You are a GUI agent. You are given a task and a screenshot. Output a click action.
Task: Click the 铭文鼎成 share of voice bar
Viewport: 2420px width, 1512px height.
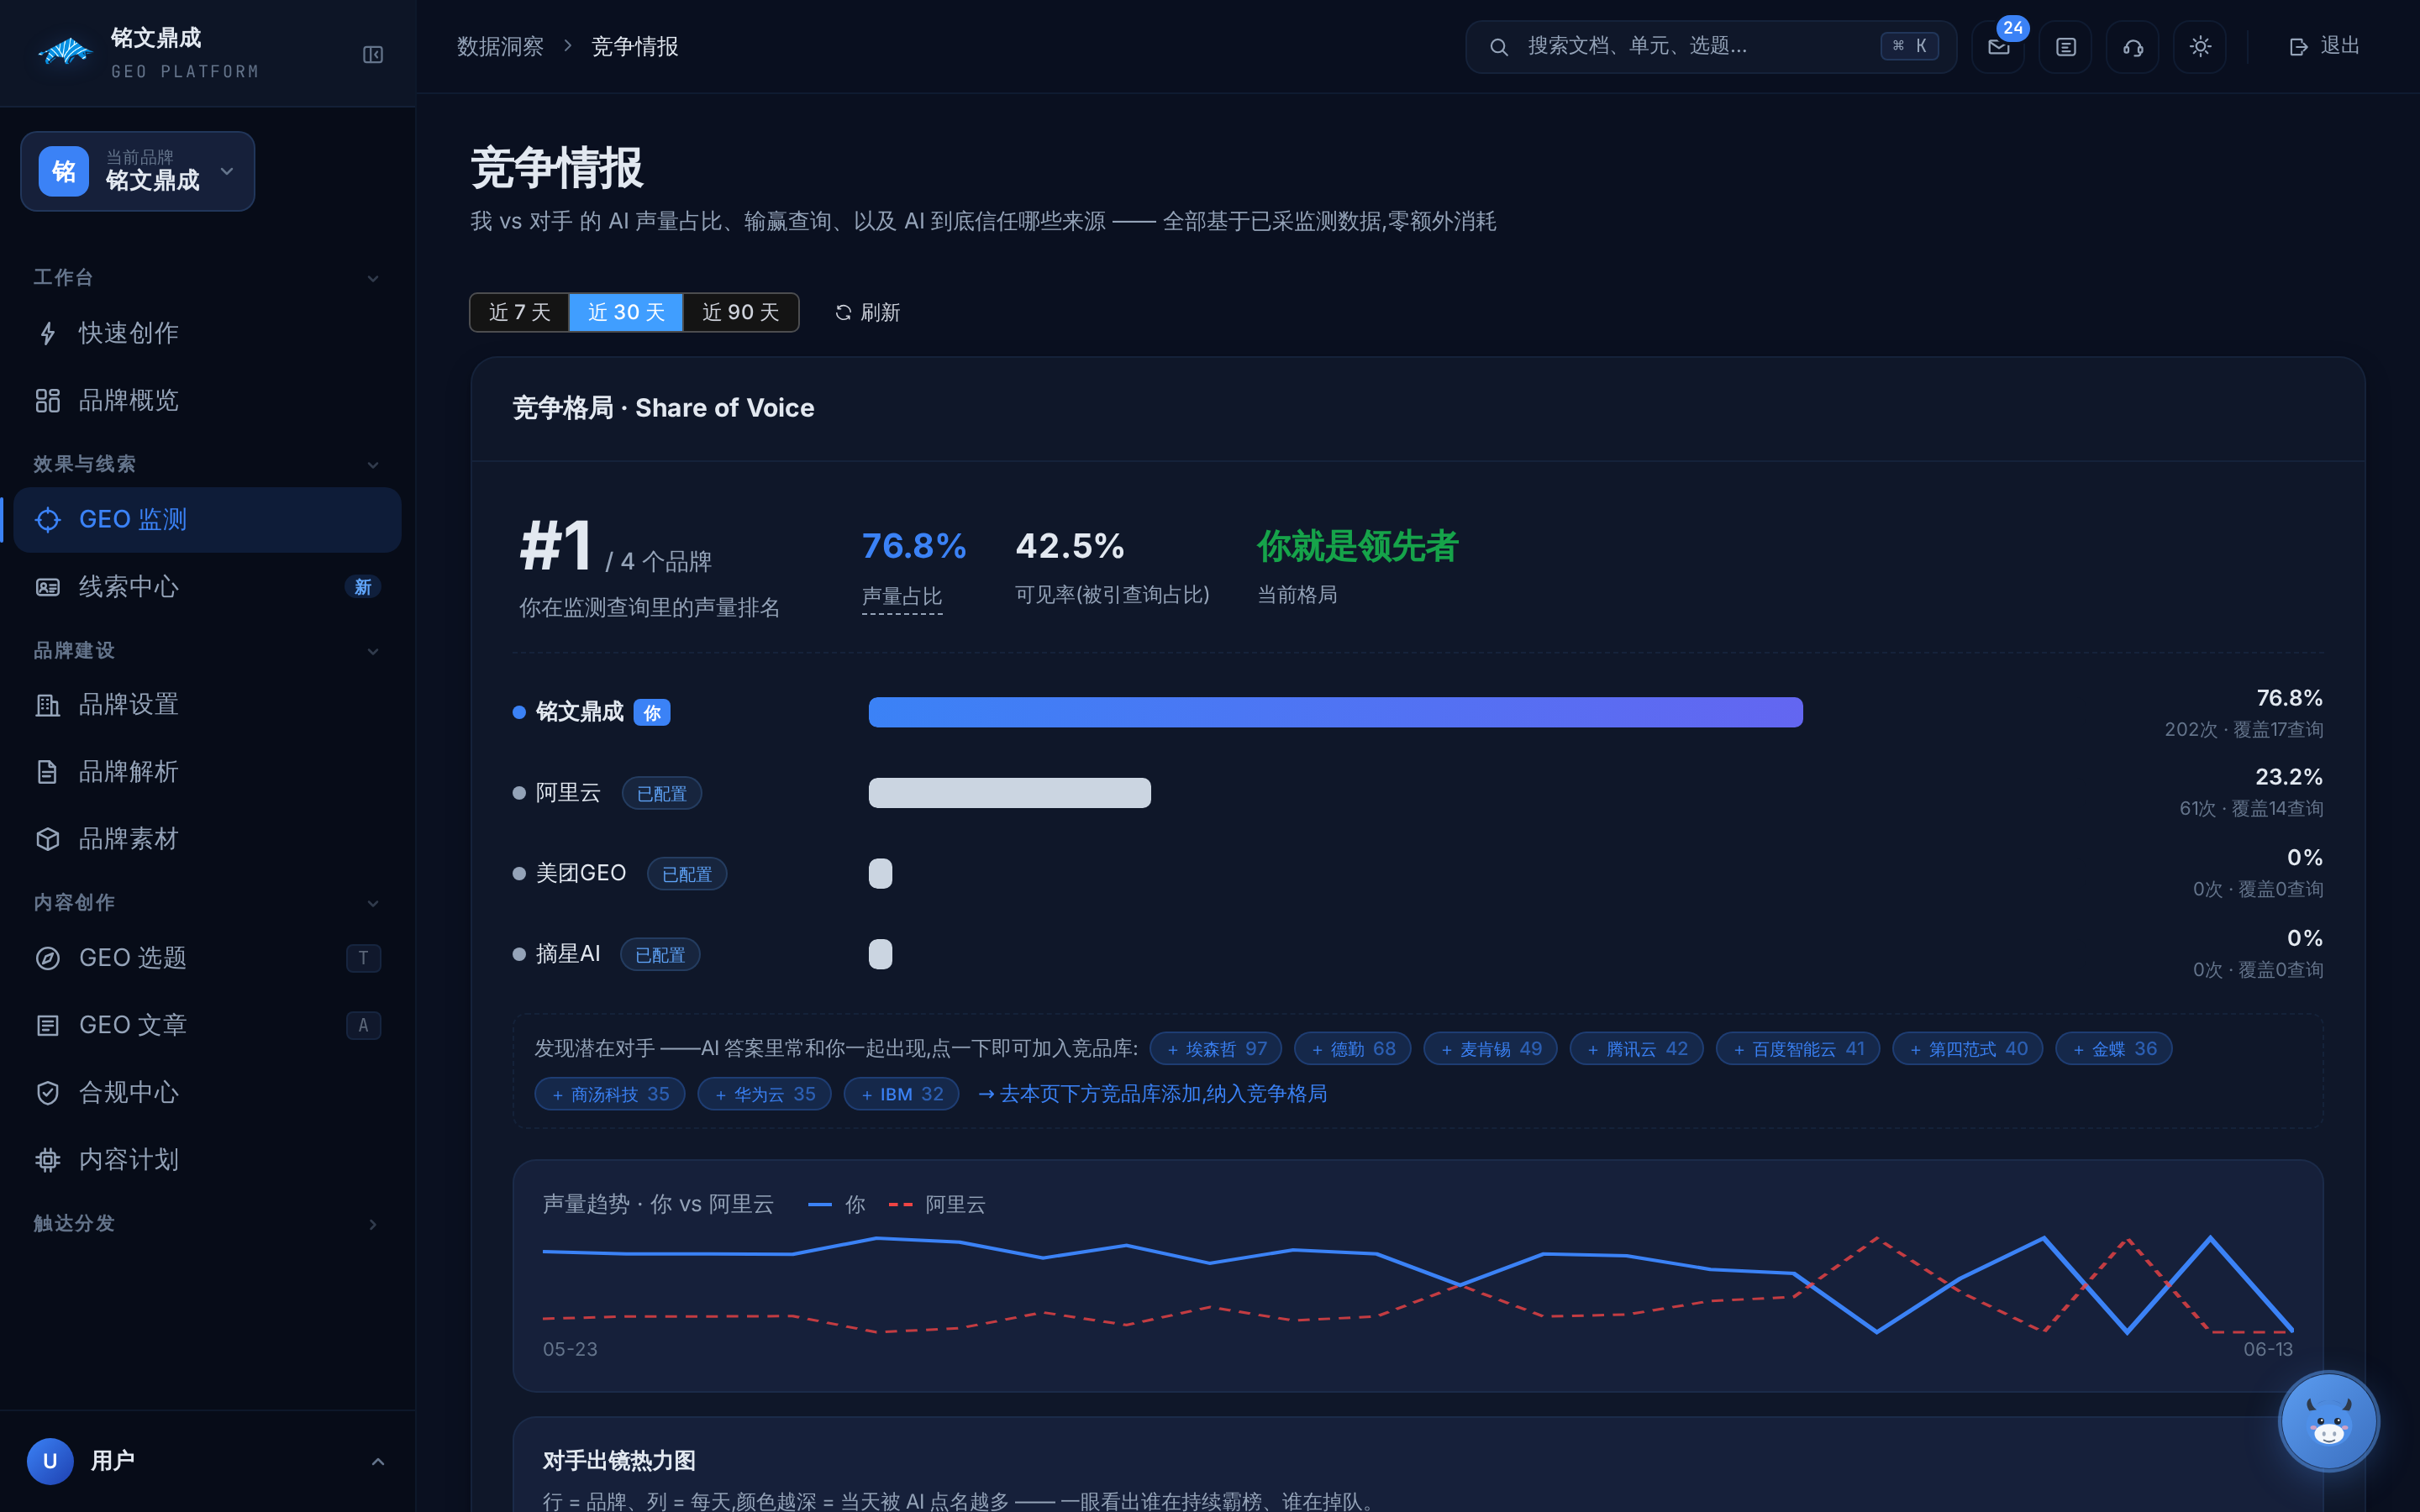[x=1335, y=712]
